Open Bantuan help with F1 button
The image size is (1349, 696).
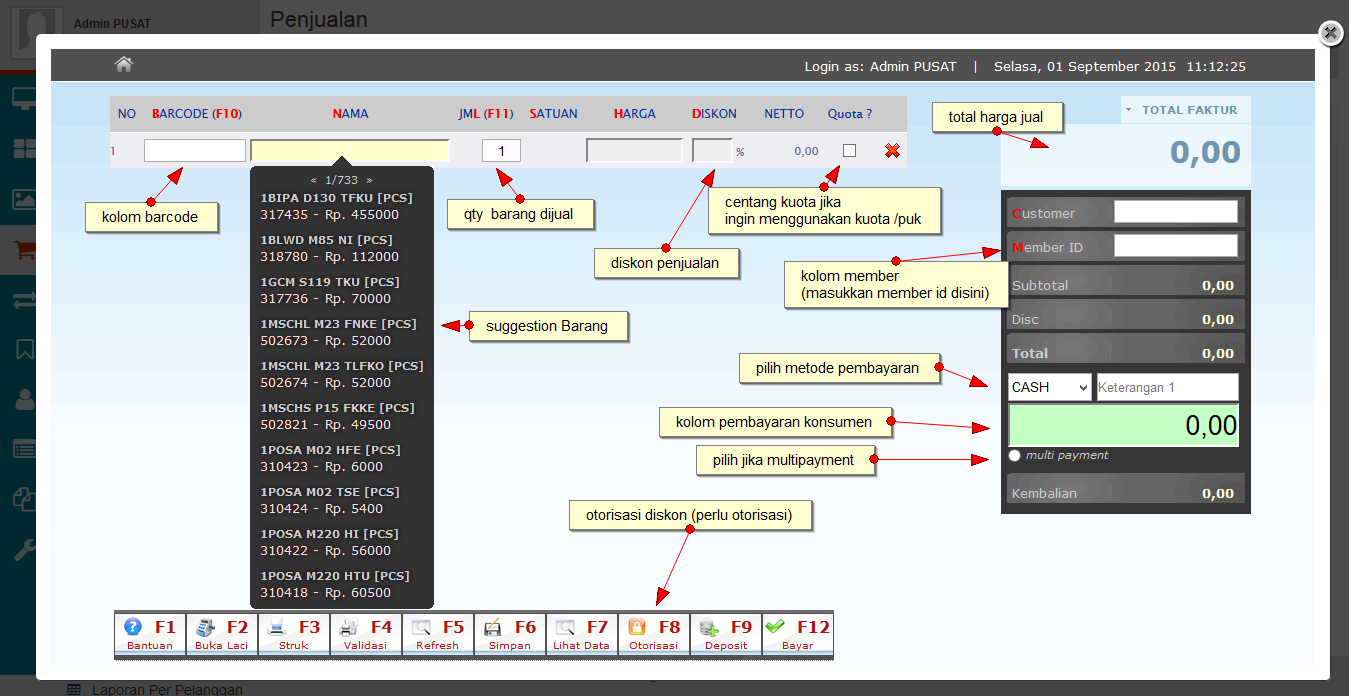150,634
